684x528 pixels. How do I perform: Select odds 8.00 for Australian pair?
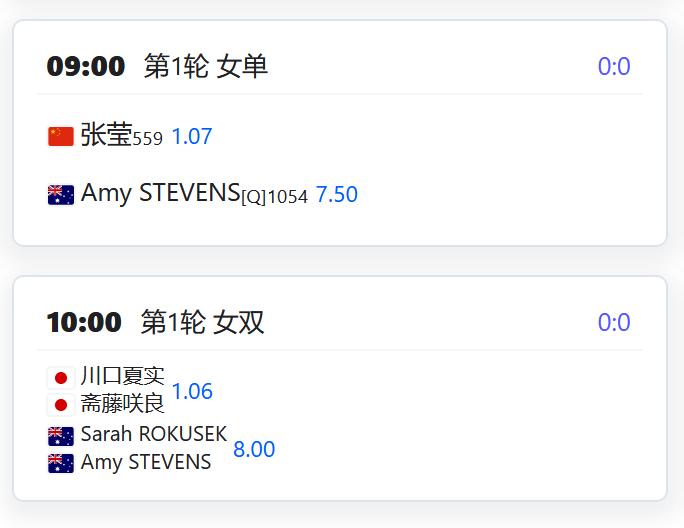point(254,449)
